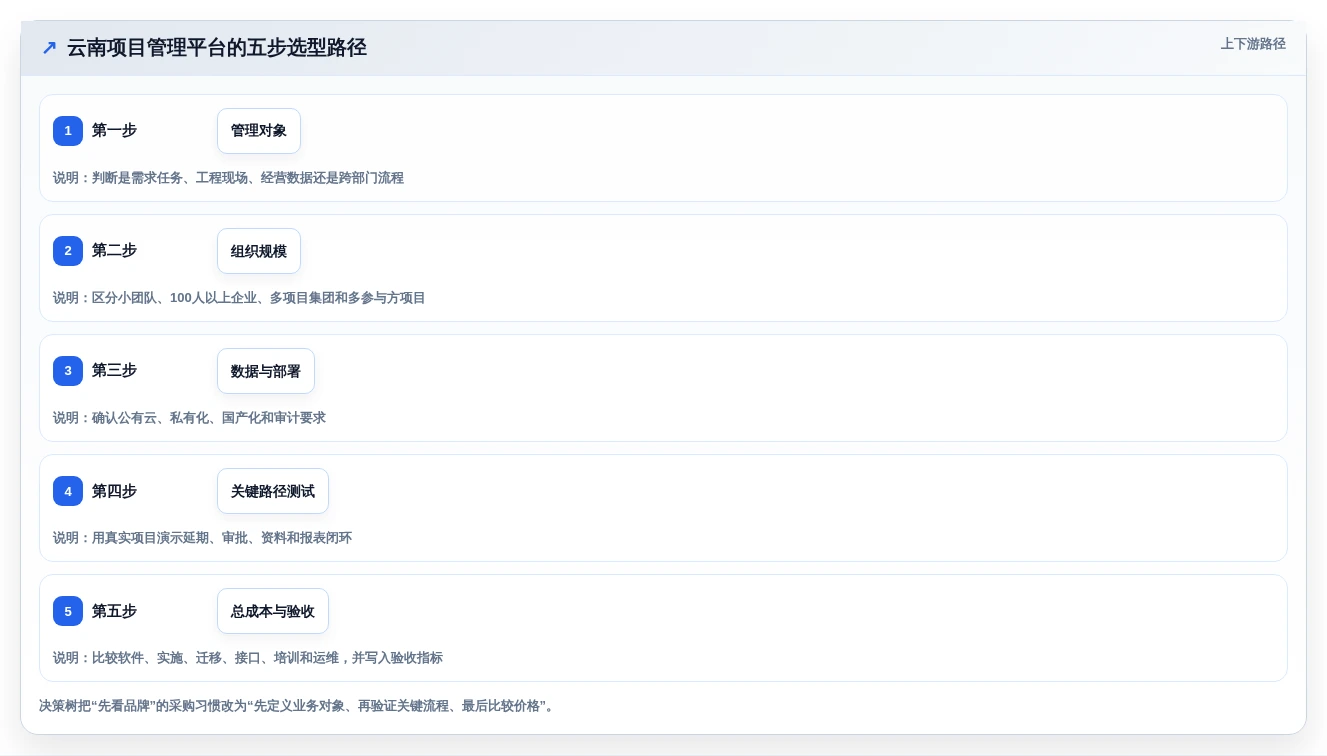The height and width of the screenshot is (756, 1327).
Task: Click the description starting 说明：用真实项目演示
Action: (202, 538)
